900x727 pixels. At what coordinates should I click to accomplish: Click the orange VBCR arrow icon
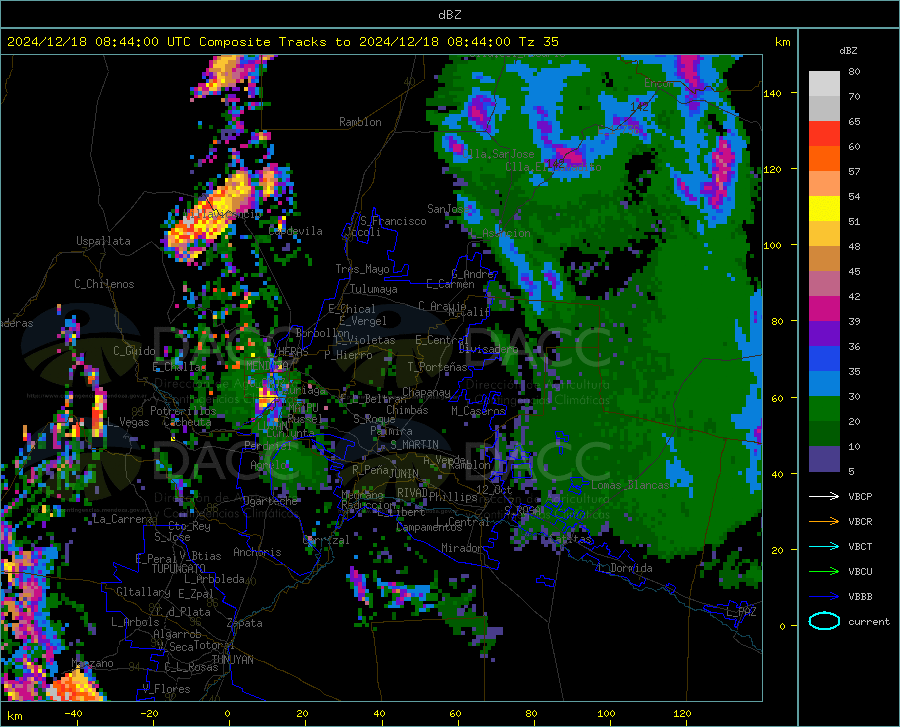pos(824,522)
